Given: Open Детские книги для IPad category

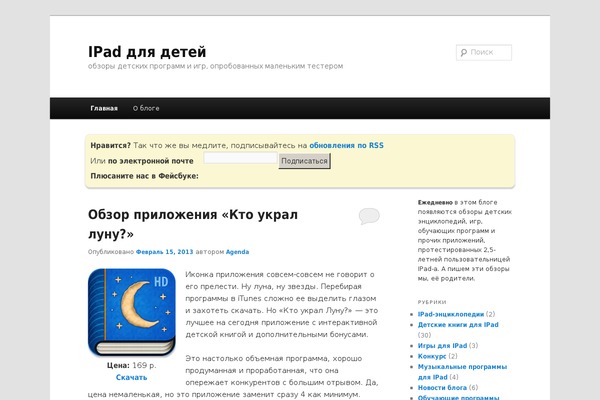Looking at the screenshot, I should click(x=458, y=324).
